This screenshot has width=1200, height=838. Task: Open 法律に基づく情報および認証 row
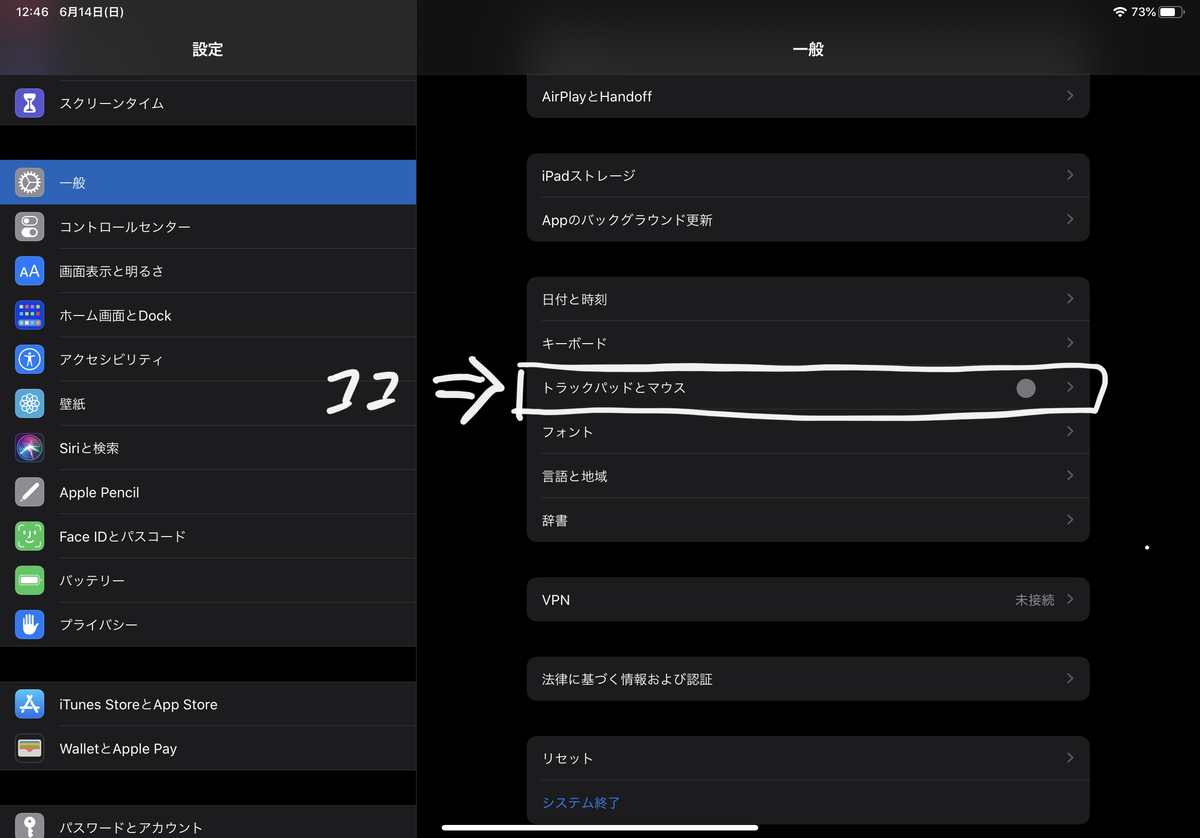[x=808, y=678]
